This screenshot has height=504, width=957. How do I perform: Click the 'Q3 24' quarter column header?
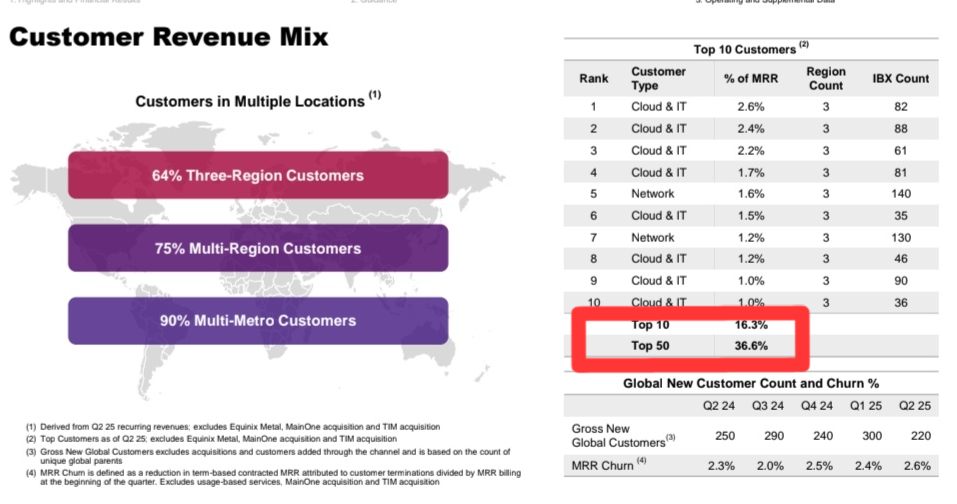click(768, 406)
